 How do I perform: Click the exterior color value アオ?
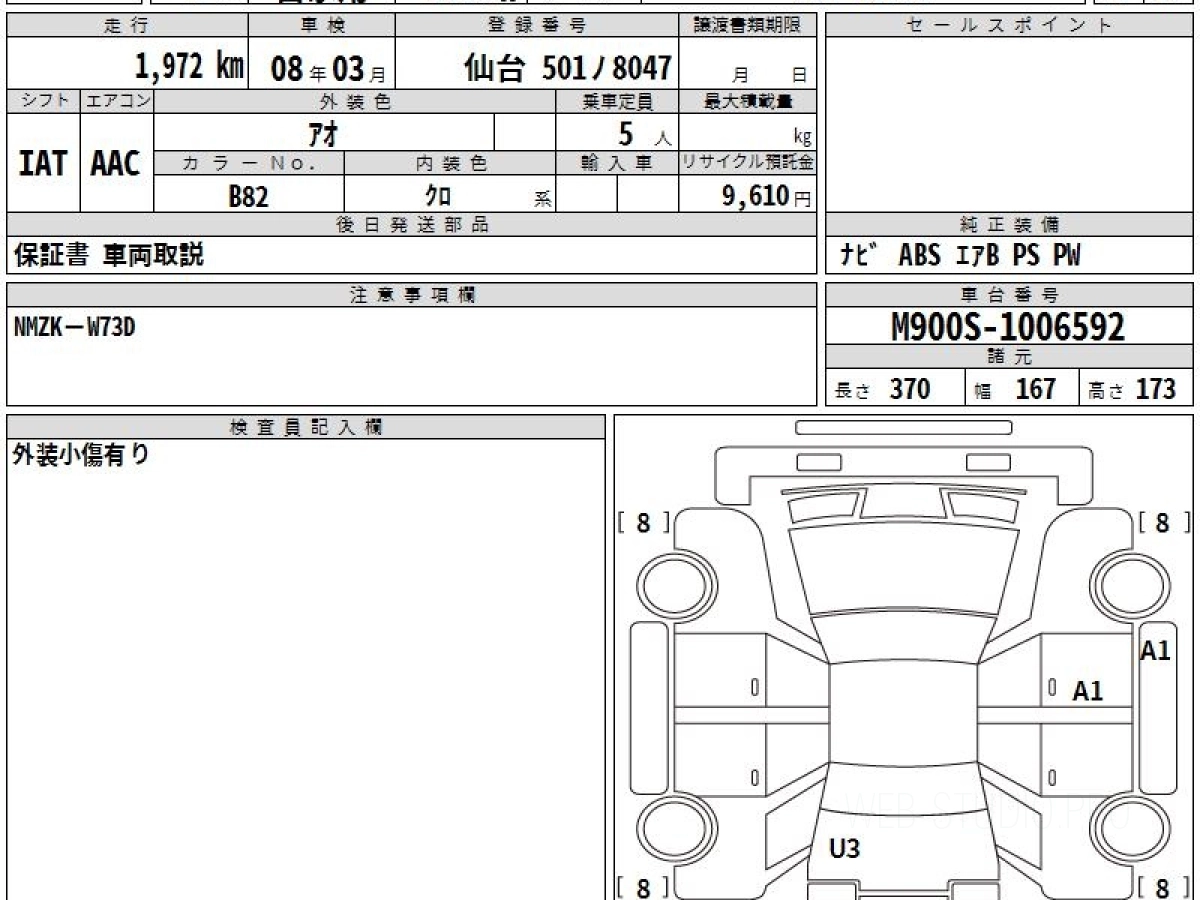pos(325,133)
